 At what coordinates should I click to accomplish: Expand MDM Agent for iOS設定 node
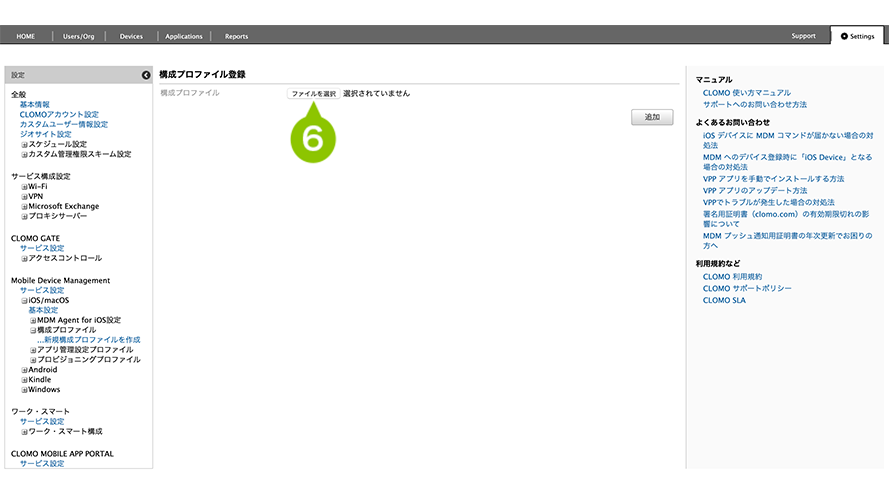pyautogui.click(x=33, y=320)
